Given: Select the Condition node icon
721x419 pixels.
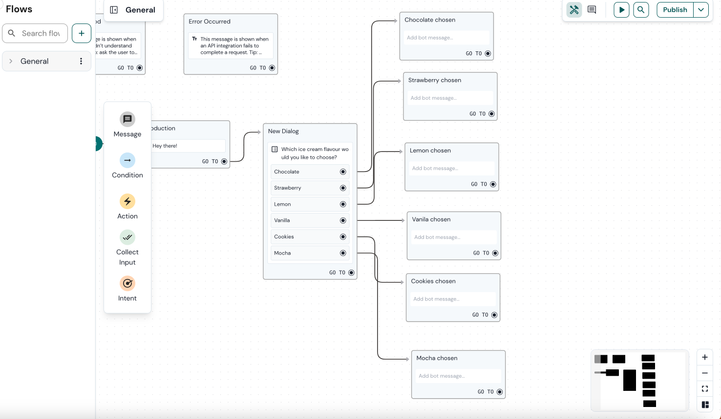Looking at the screenshot, I should [127, 160].
